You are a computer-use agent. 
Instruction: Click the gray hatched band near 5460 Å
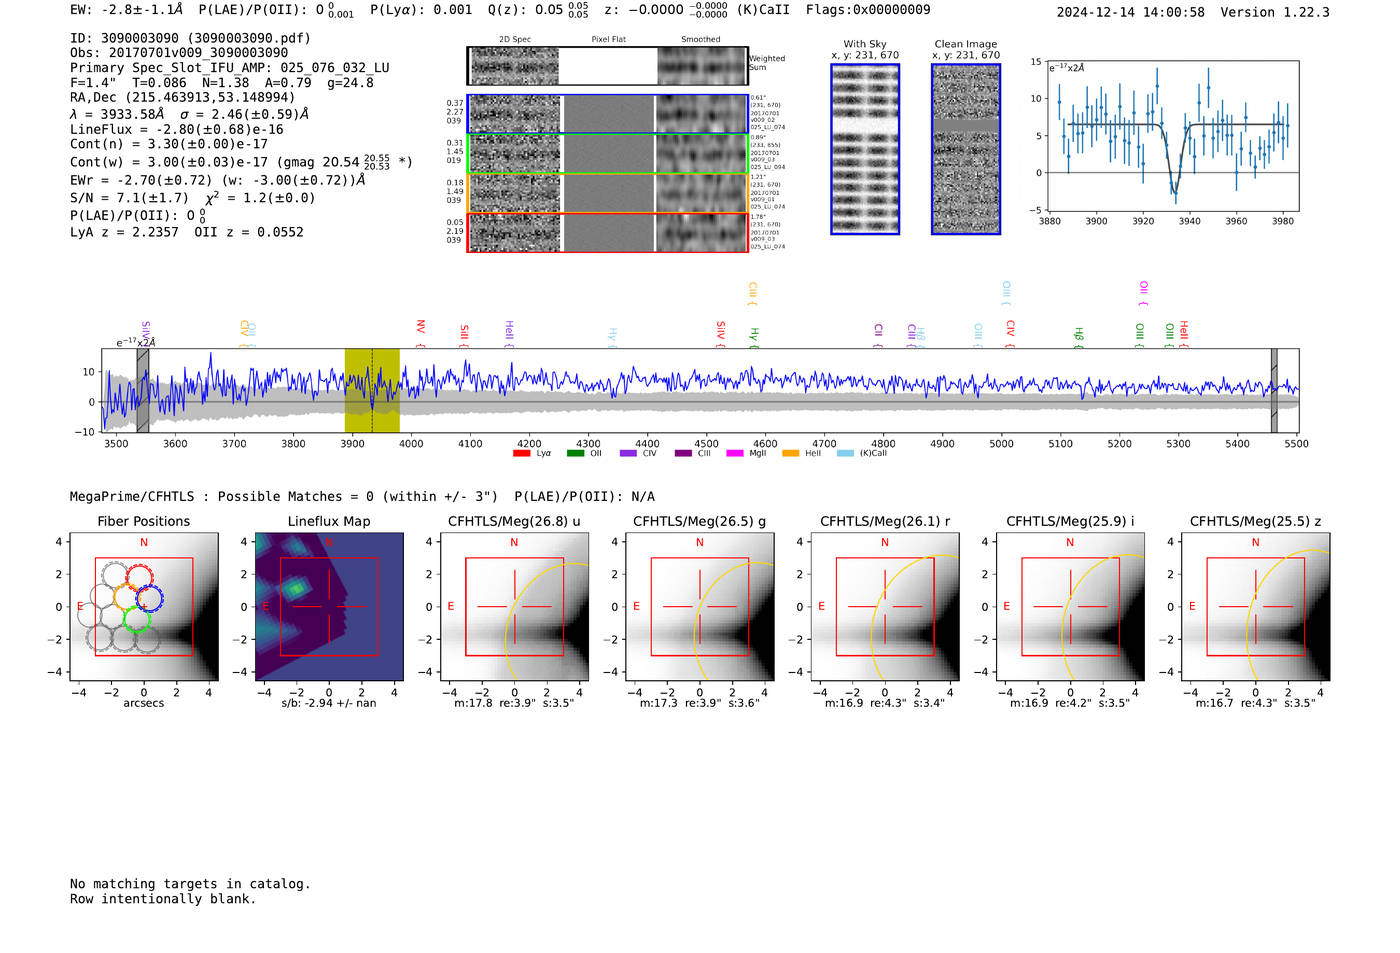(1274, 390)
